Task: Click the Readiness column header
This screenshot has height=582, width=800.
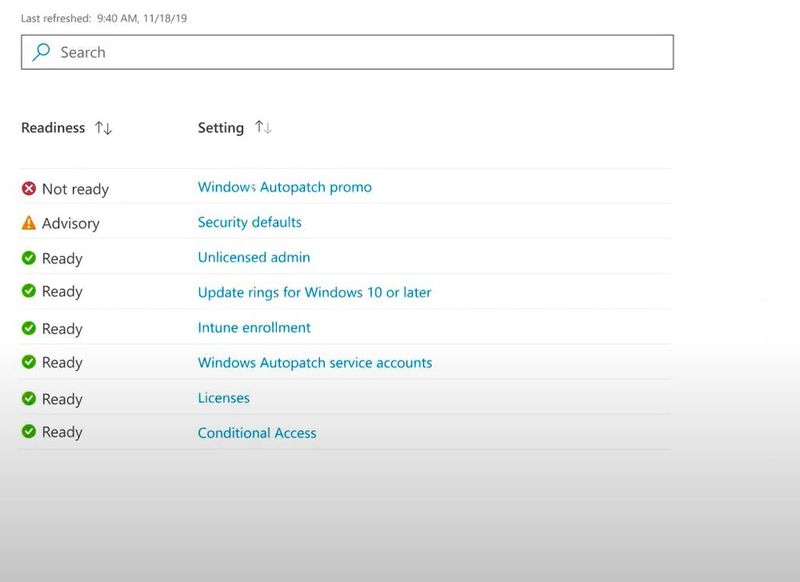Action: point(53,128)
